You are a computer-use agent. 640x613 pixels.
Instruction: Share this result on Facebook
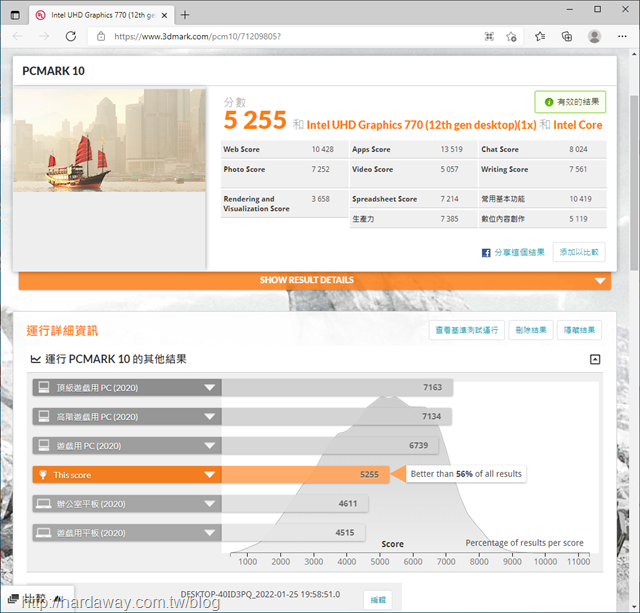(x=519, y=252)
